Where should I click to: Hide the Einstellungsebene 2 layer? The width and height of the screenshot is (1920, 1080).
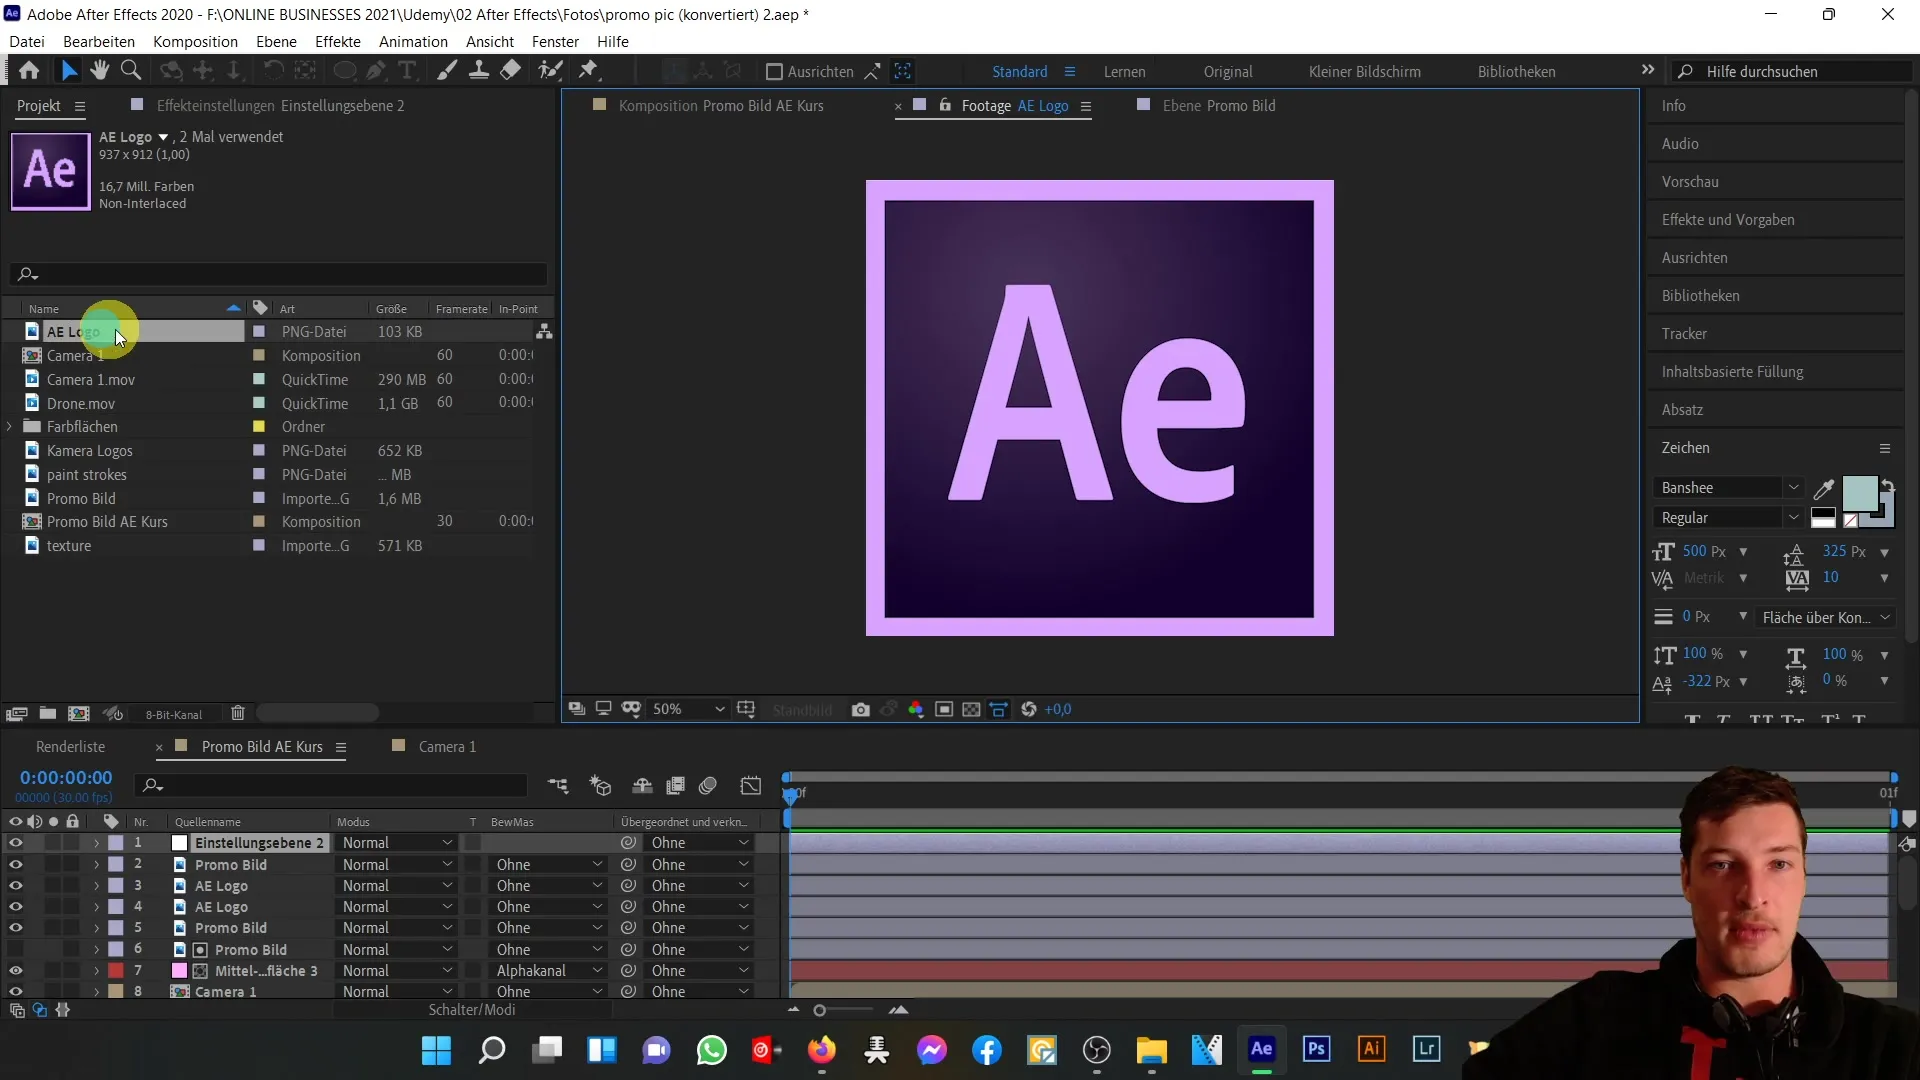pyautogui.click(x=15, y=843)
